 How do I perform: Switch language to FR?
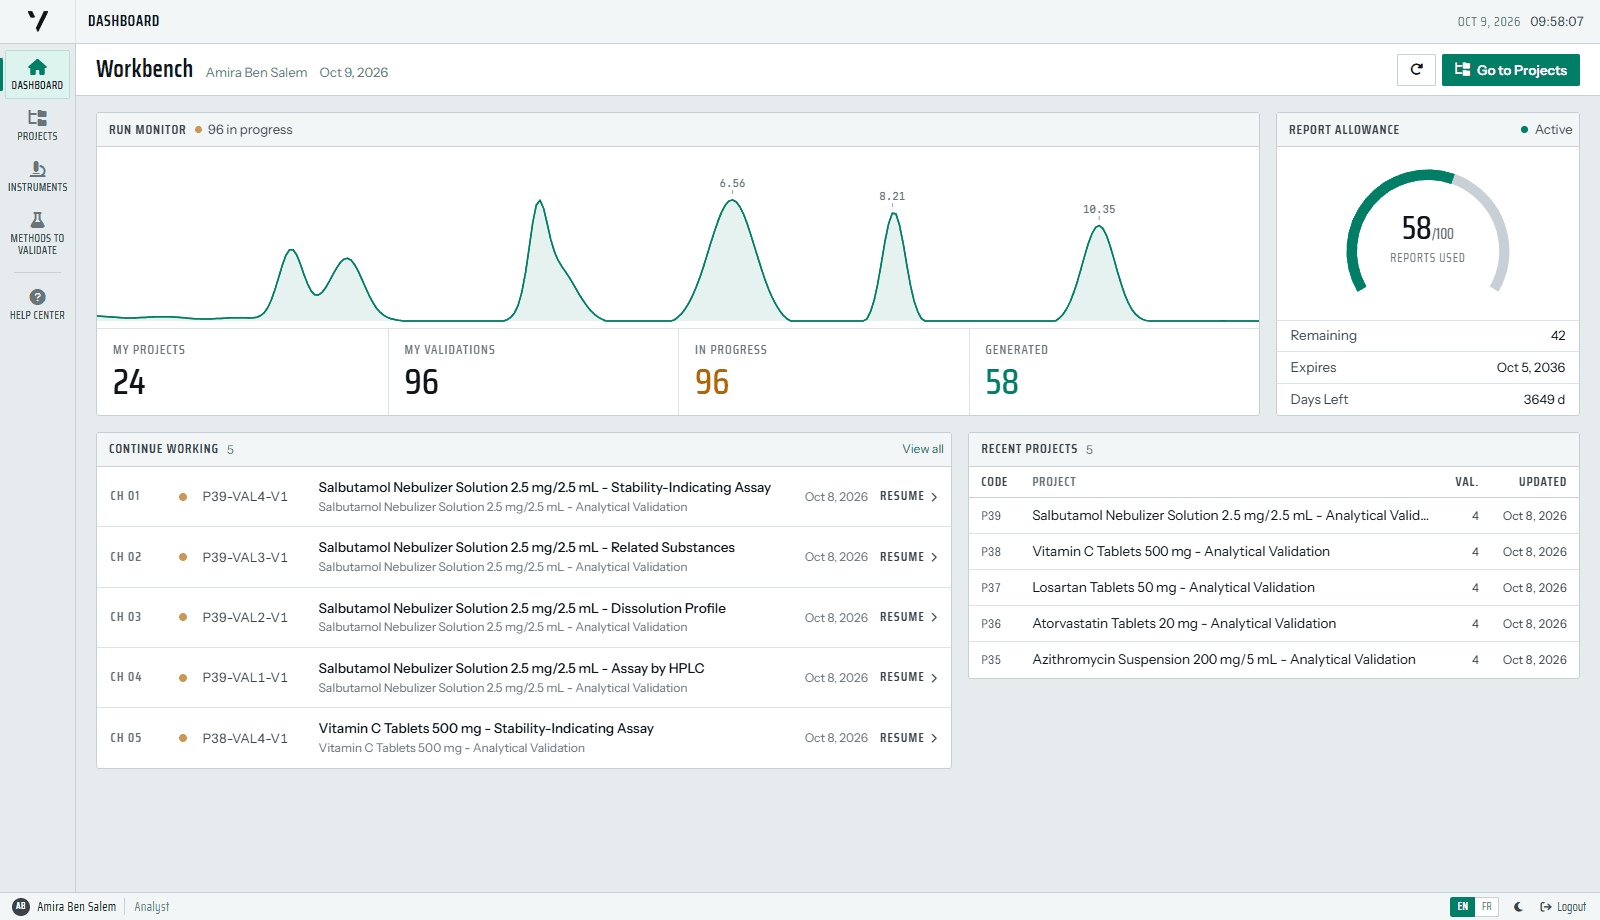pos(1487,907)
